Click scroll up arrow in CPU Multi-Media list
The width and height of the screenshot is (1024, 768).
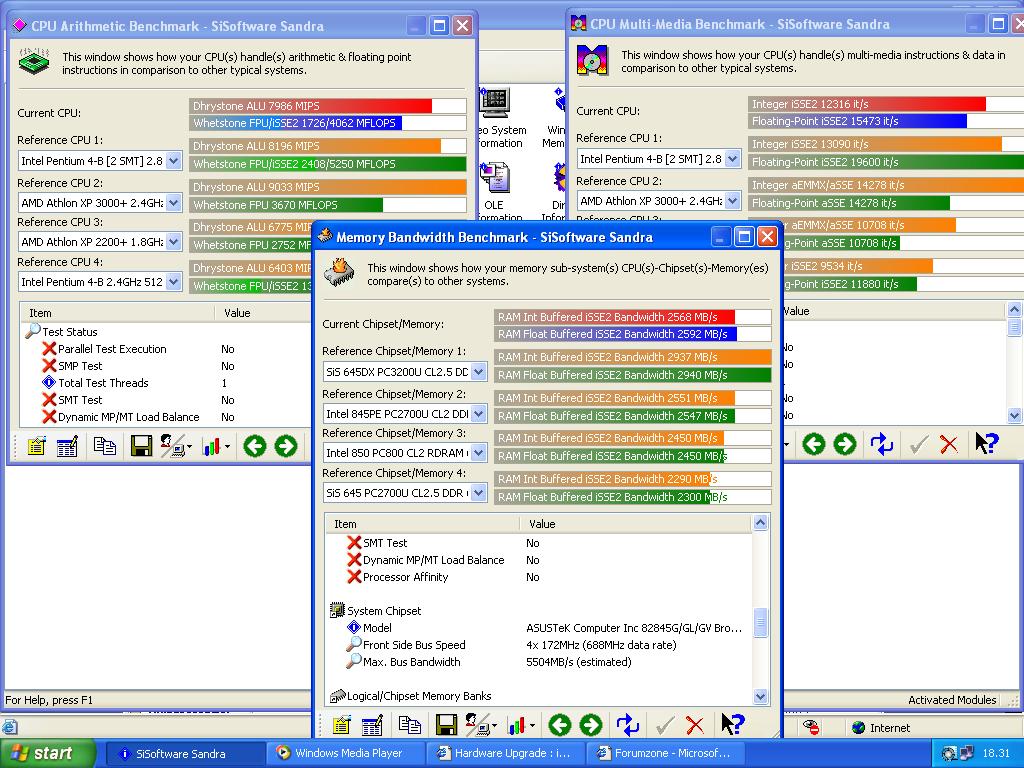(1014, 309)
